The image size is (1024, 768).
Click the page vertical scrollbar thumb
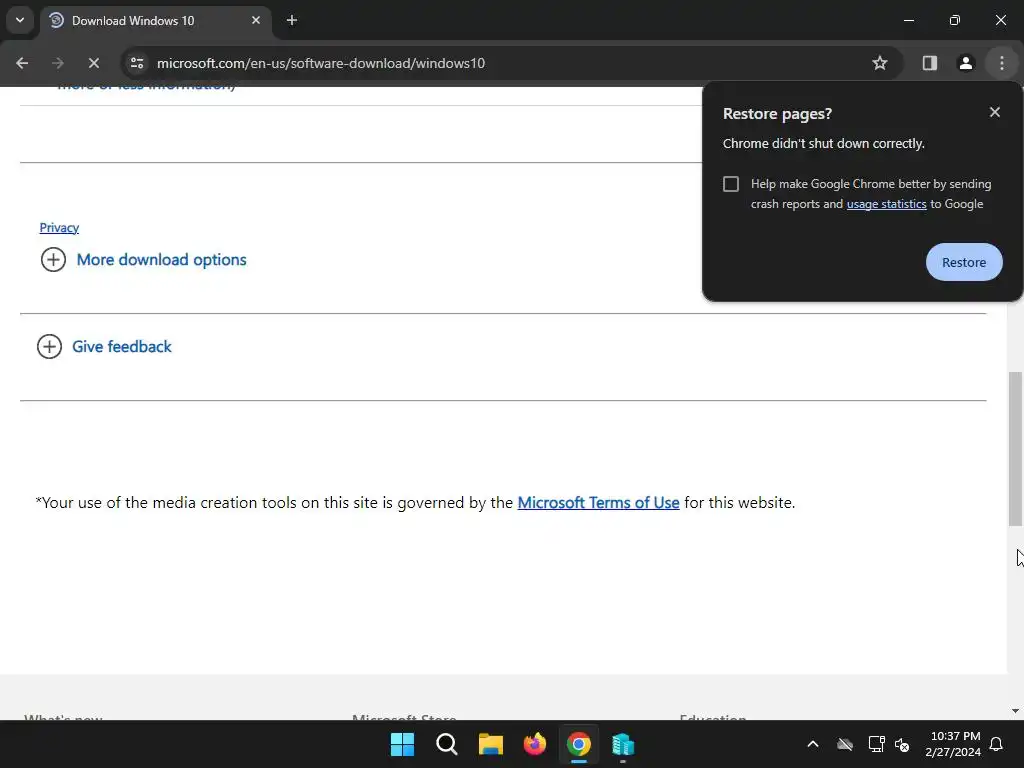point(1015,449)
